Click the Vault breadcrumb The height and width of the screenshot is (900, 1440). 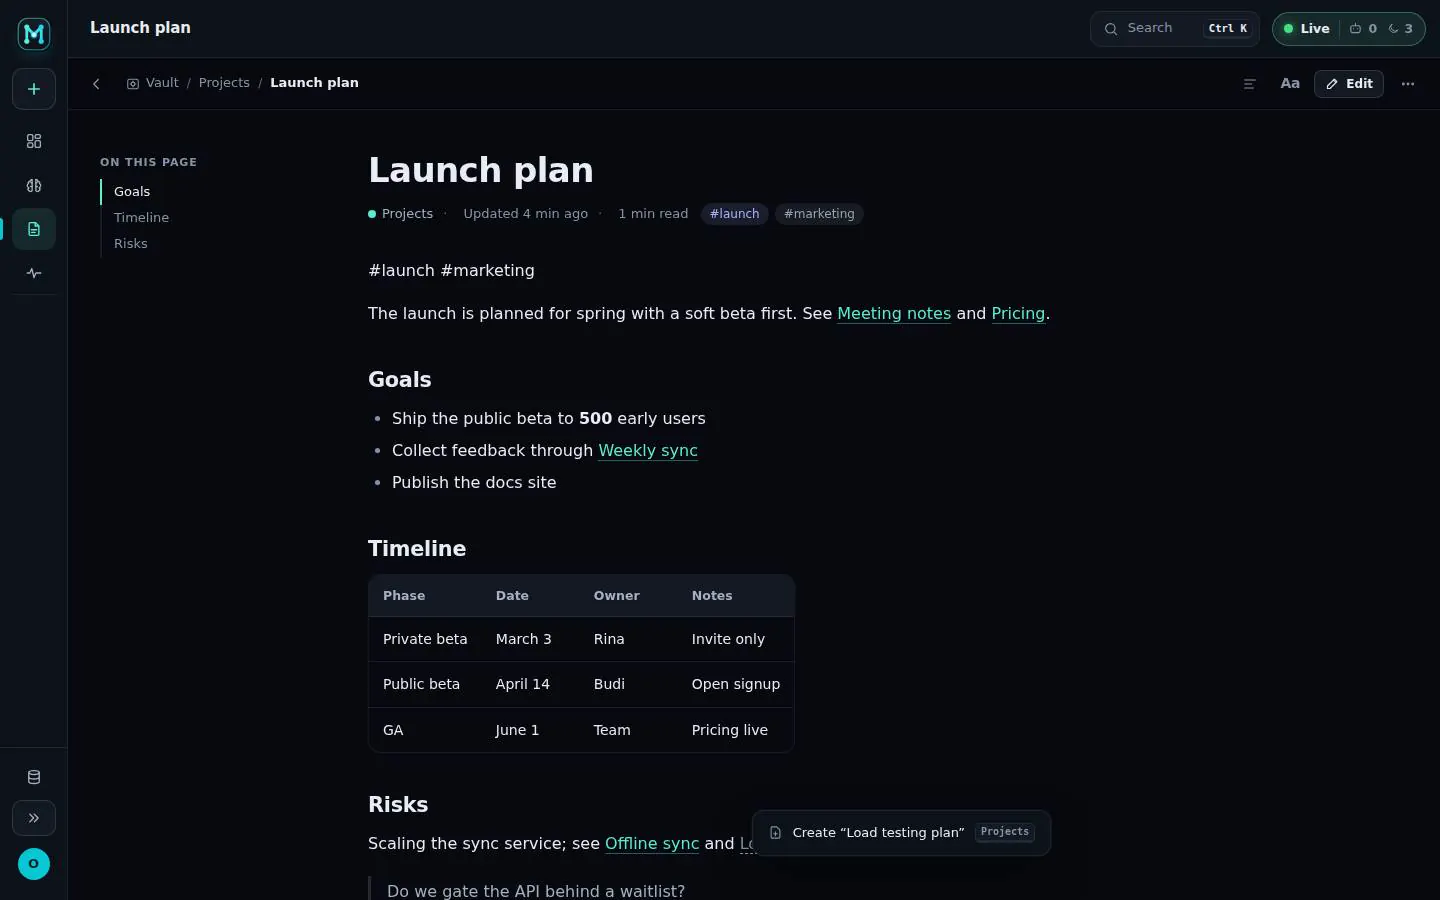tap(153, 83)
